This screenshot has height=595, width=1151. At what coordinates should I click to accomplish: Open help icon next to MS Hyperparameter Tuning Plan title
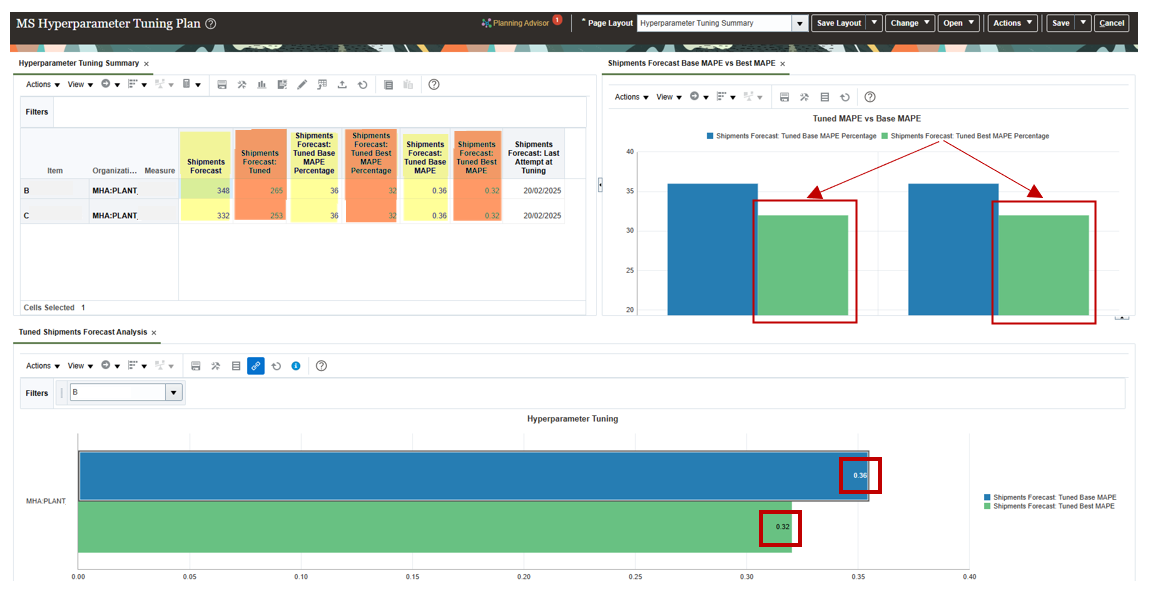[x=211, y=24]
